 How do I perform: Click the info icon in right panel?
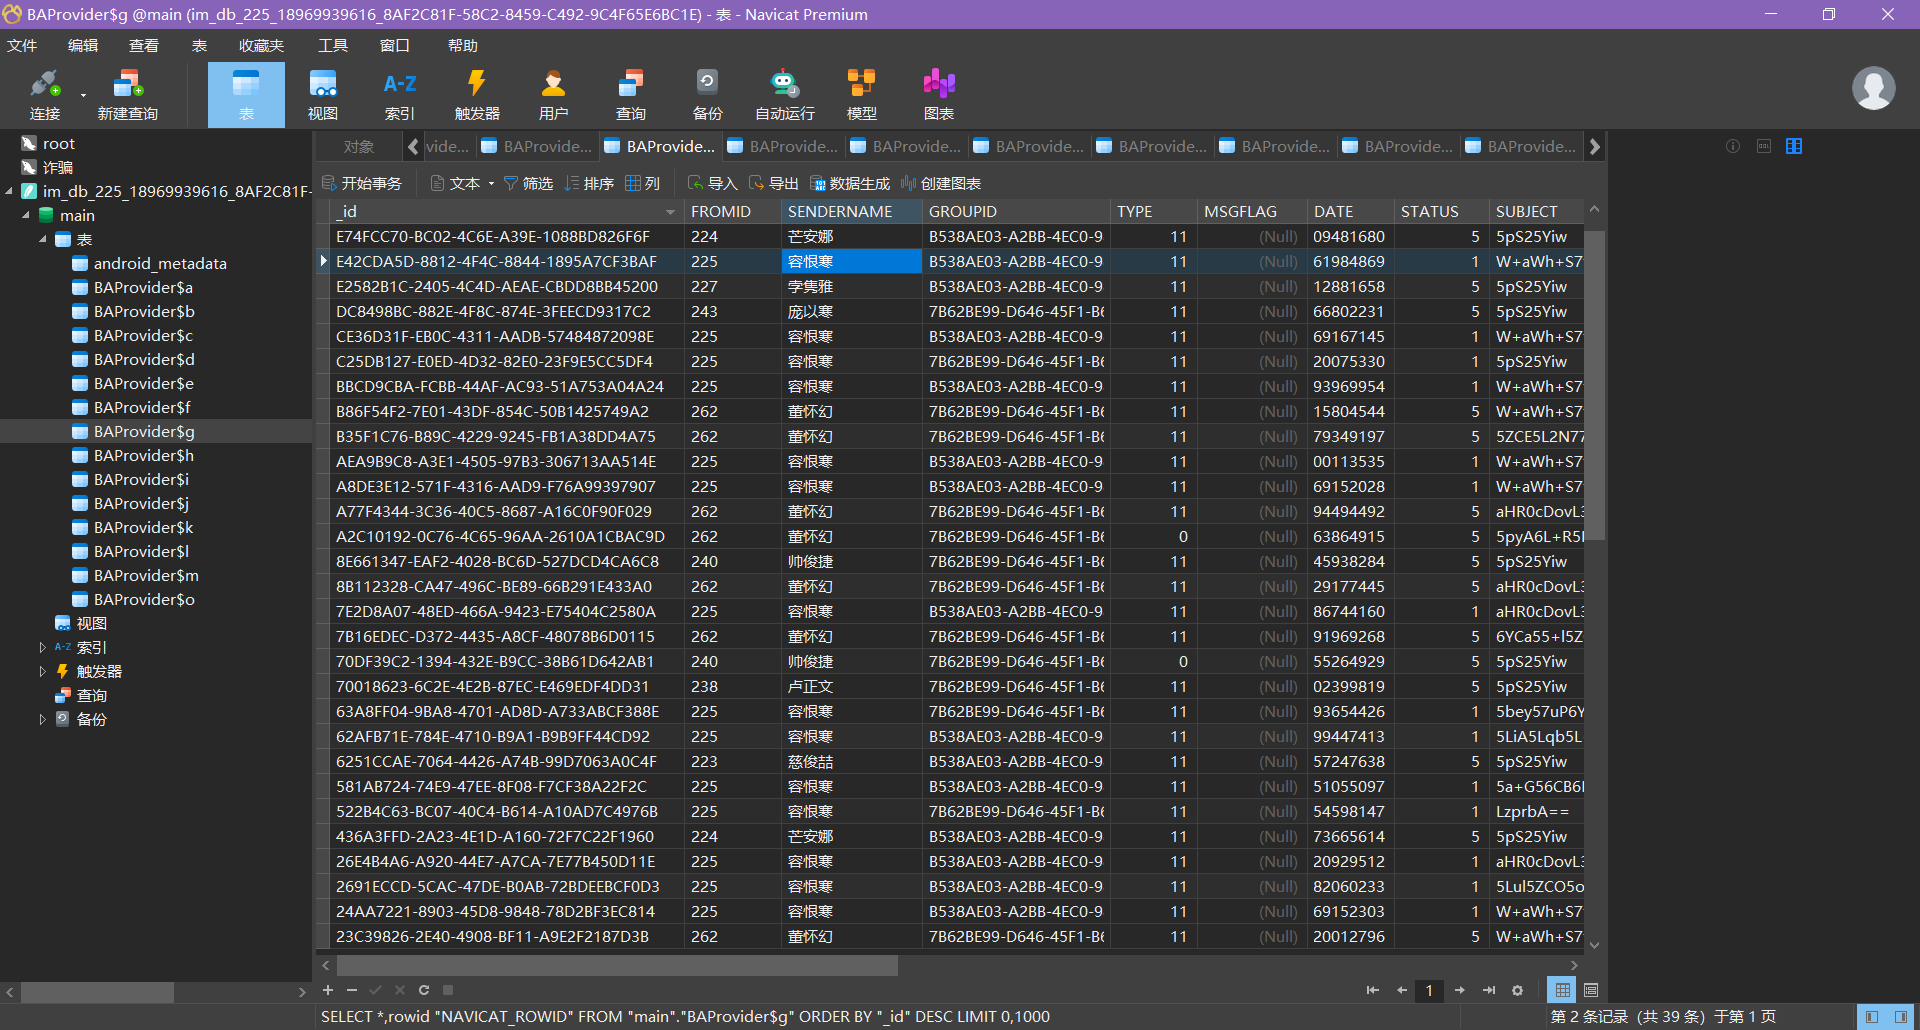1733,146
